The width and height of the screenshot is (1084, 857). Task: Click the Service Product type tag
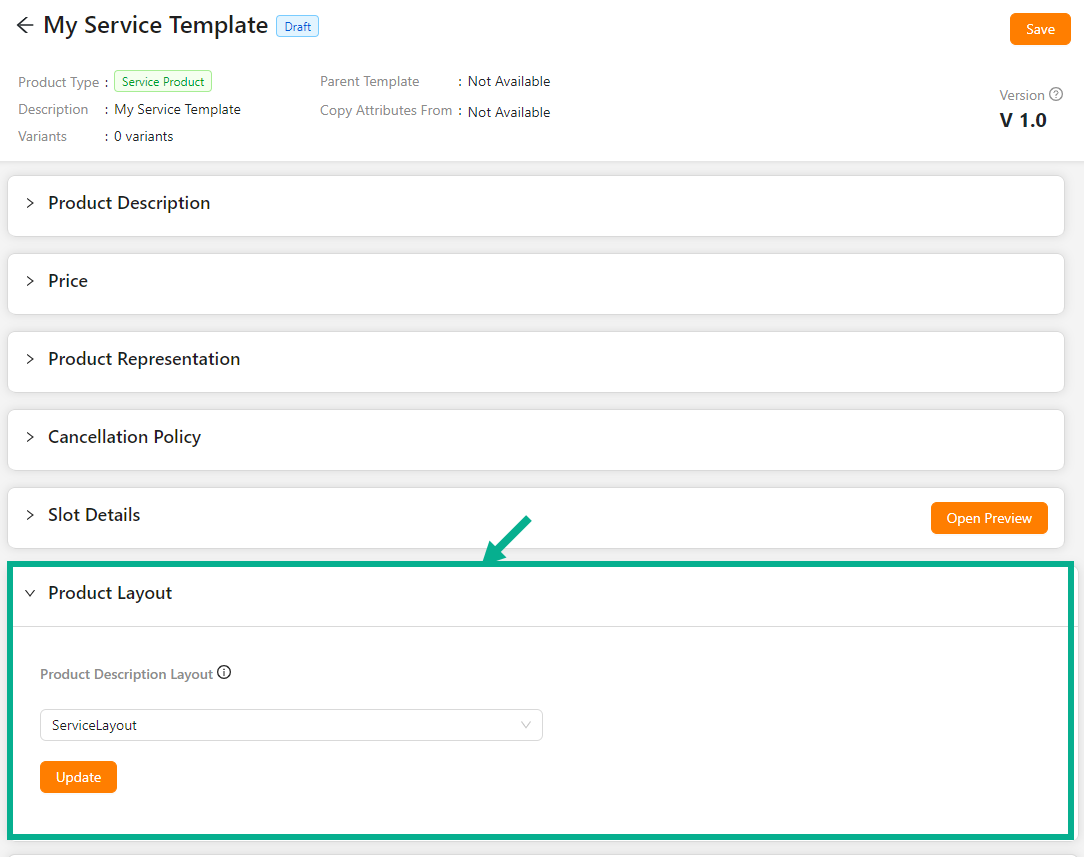click(163, 82)
